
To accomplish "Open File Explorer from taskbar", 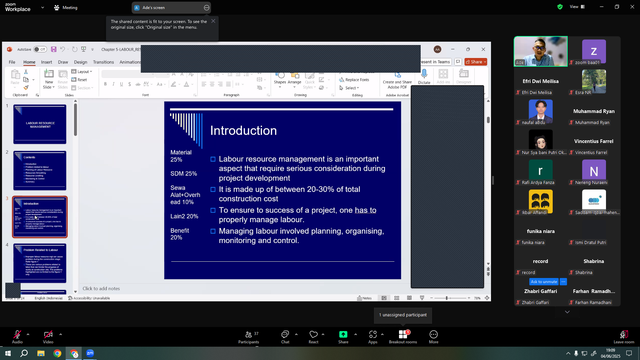I will click(x=41, y=353).
